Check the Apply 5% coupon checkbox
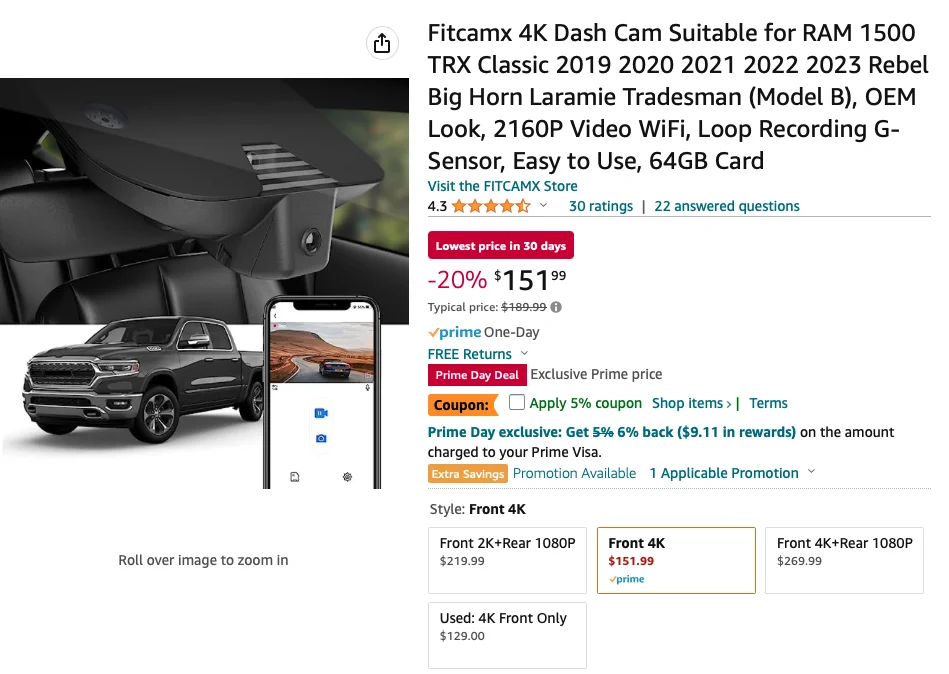 tap(516, 402)
